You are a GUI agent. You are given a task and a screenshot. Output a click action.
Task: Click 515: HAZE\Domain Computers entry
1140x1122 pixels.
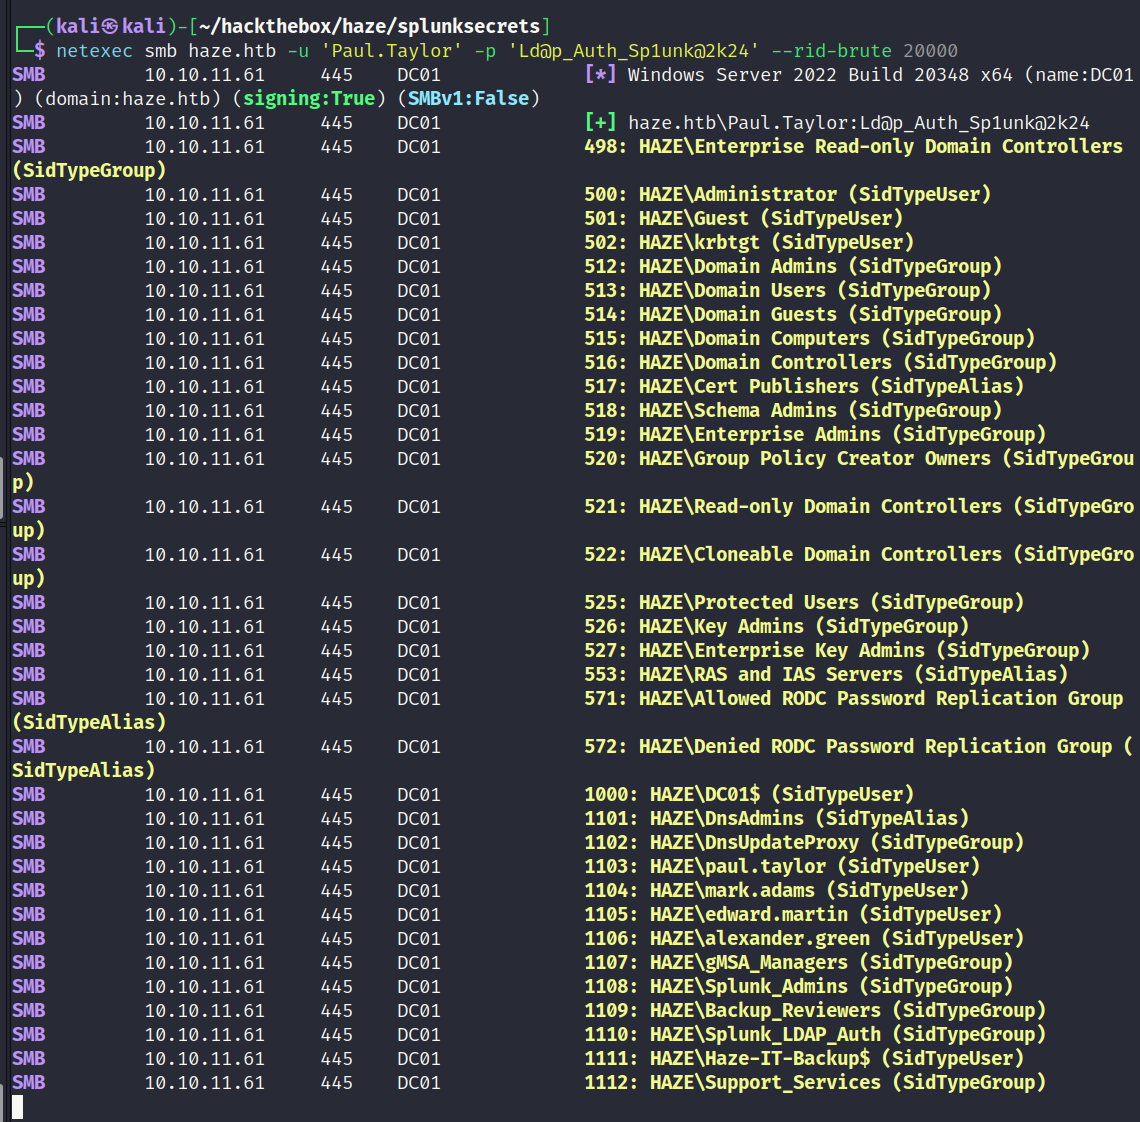[x=809, y=339]
